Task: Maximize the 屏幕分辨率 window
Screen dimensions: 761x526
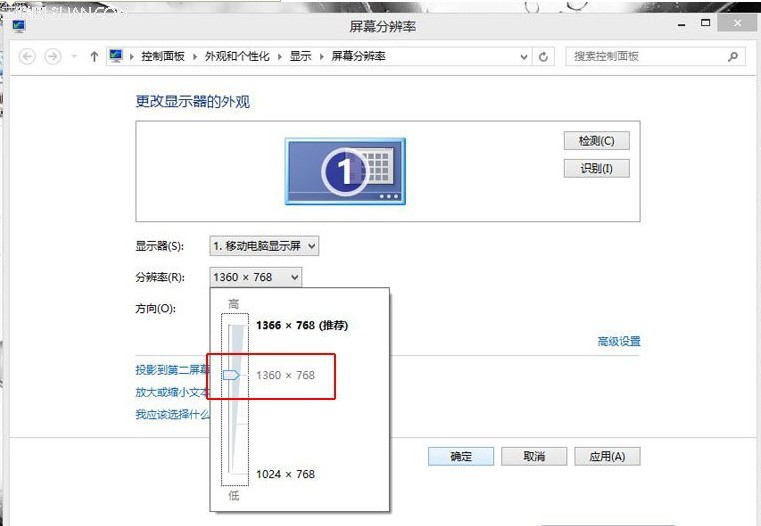Action: tap(706, 23)
